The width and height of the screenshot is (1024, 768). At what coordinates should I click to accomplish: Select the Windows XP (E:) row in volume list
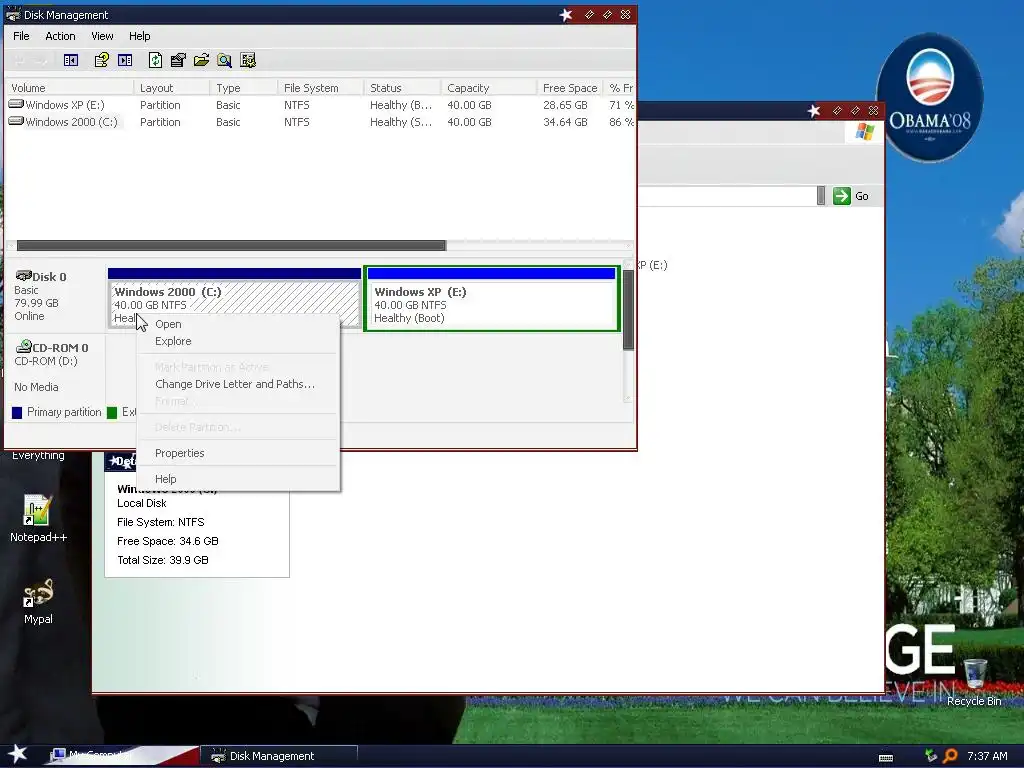click(319, 104)
